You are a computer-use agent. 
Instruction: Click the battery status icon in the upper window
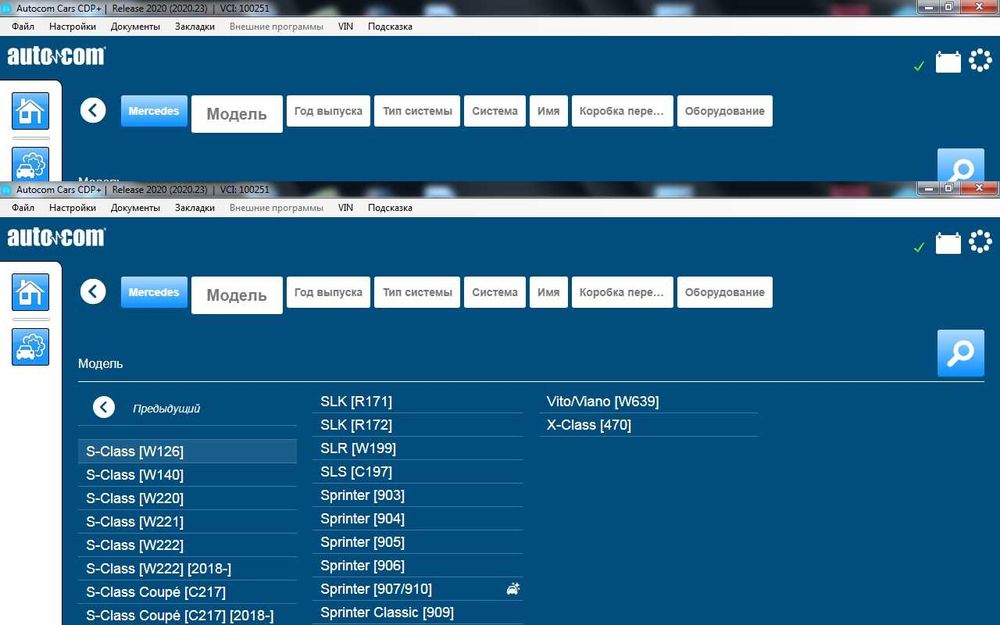coord(948,62)
